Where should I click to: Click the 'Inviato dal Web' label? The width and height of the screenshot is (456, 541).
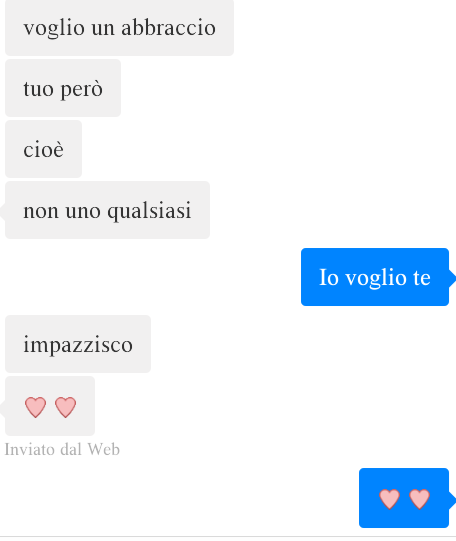pyautogui.click(x=62, y=450)
